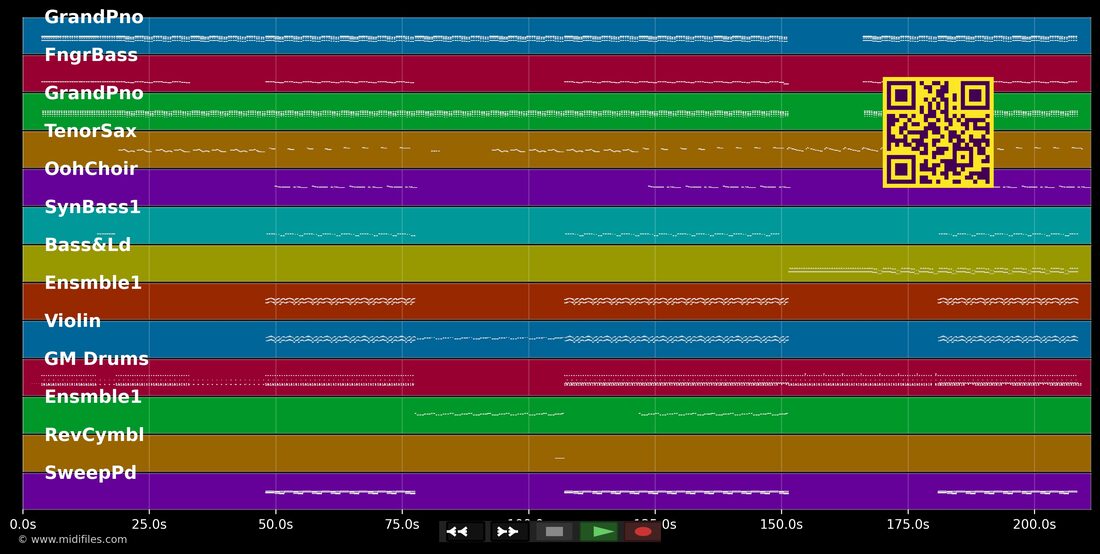1100x554 pixels.
Task: Click the single short note in RevCymbl lane
Action: coord(560,458)
